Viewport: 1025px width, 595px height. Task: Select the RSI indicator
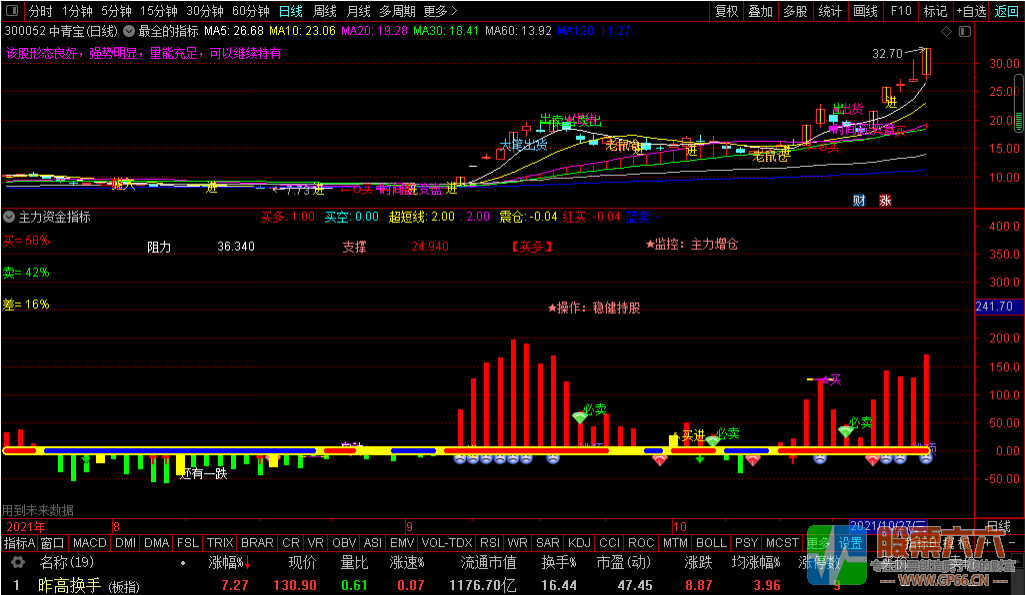point(490,543)
